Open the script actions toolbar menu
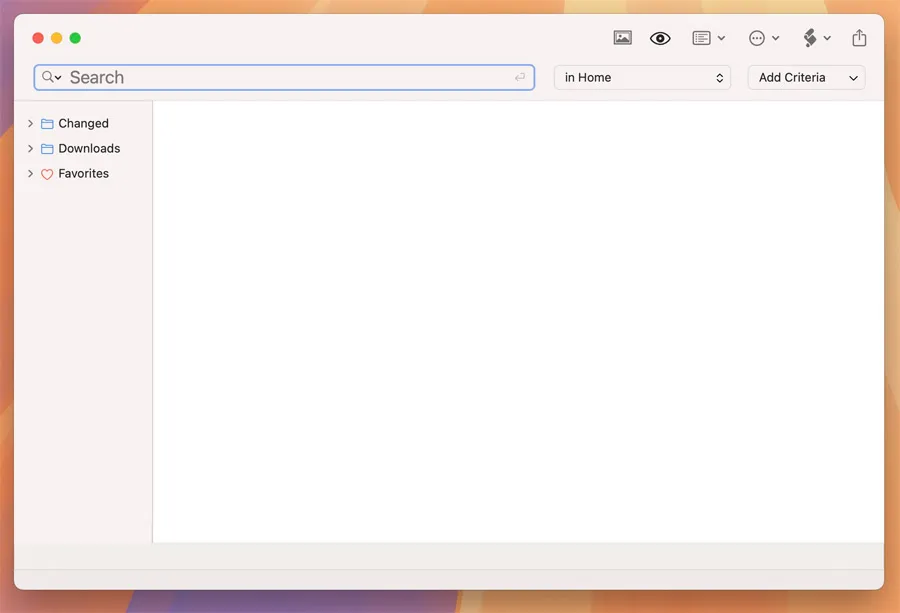The width and height of the screenshot is (900, 613). click(x=816, y=38)
